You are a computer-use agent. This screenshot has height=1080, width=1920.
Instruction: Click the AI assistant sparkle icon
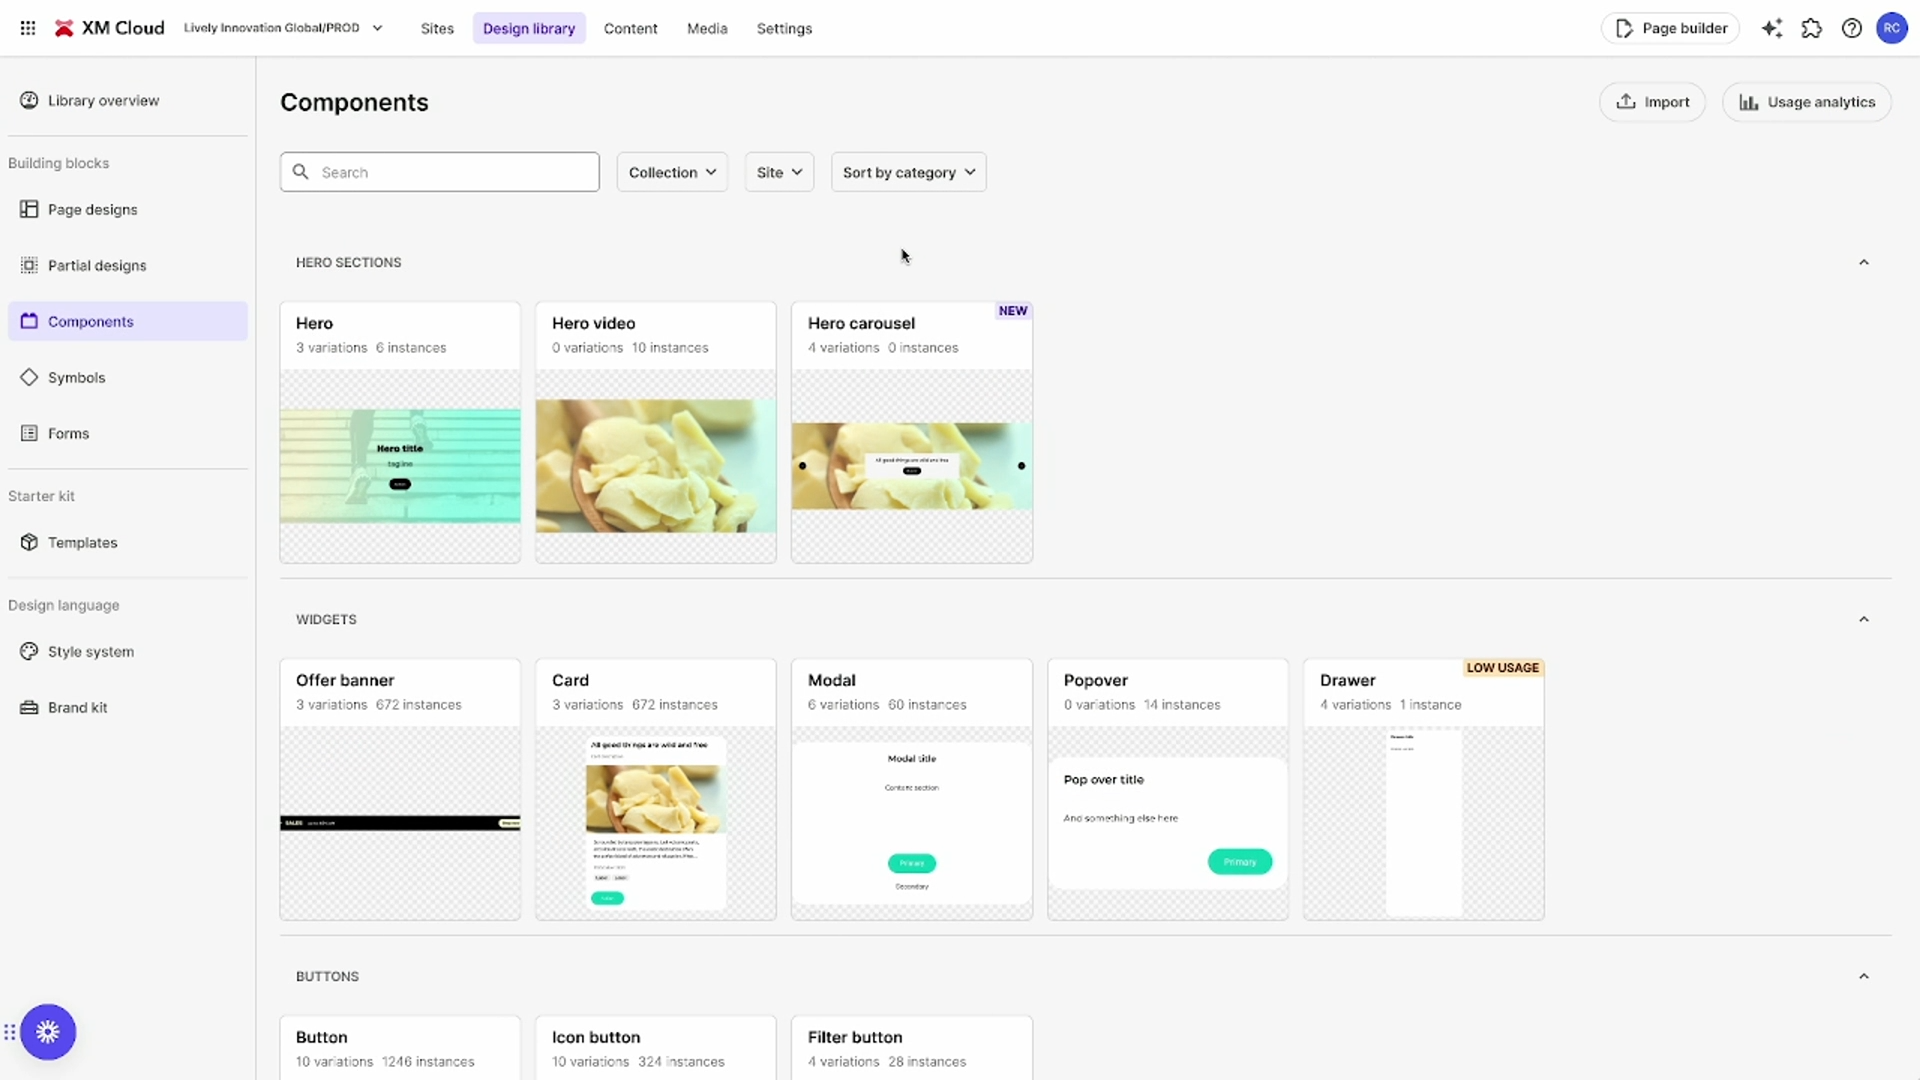(x=1772, y=28)
